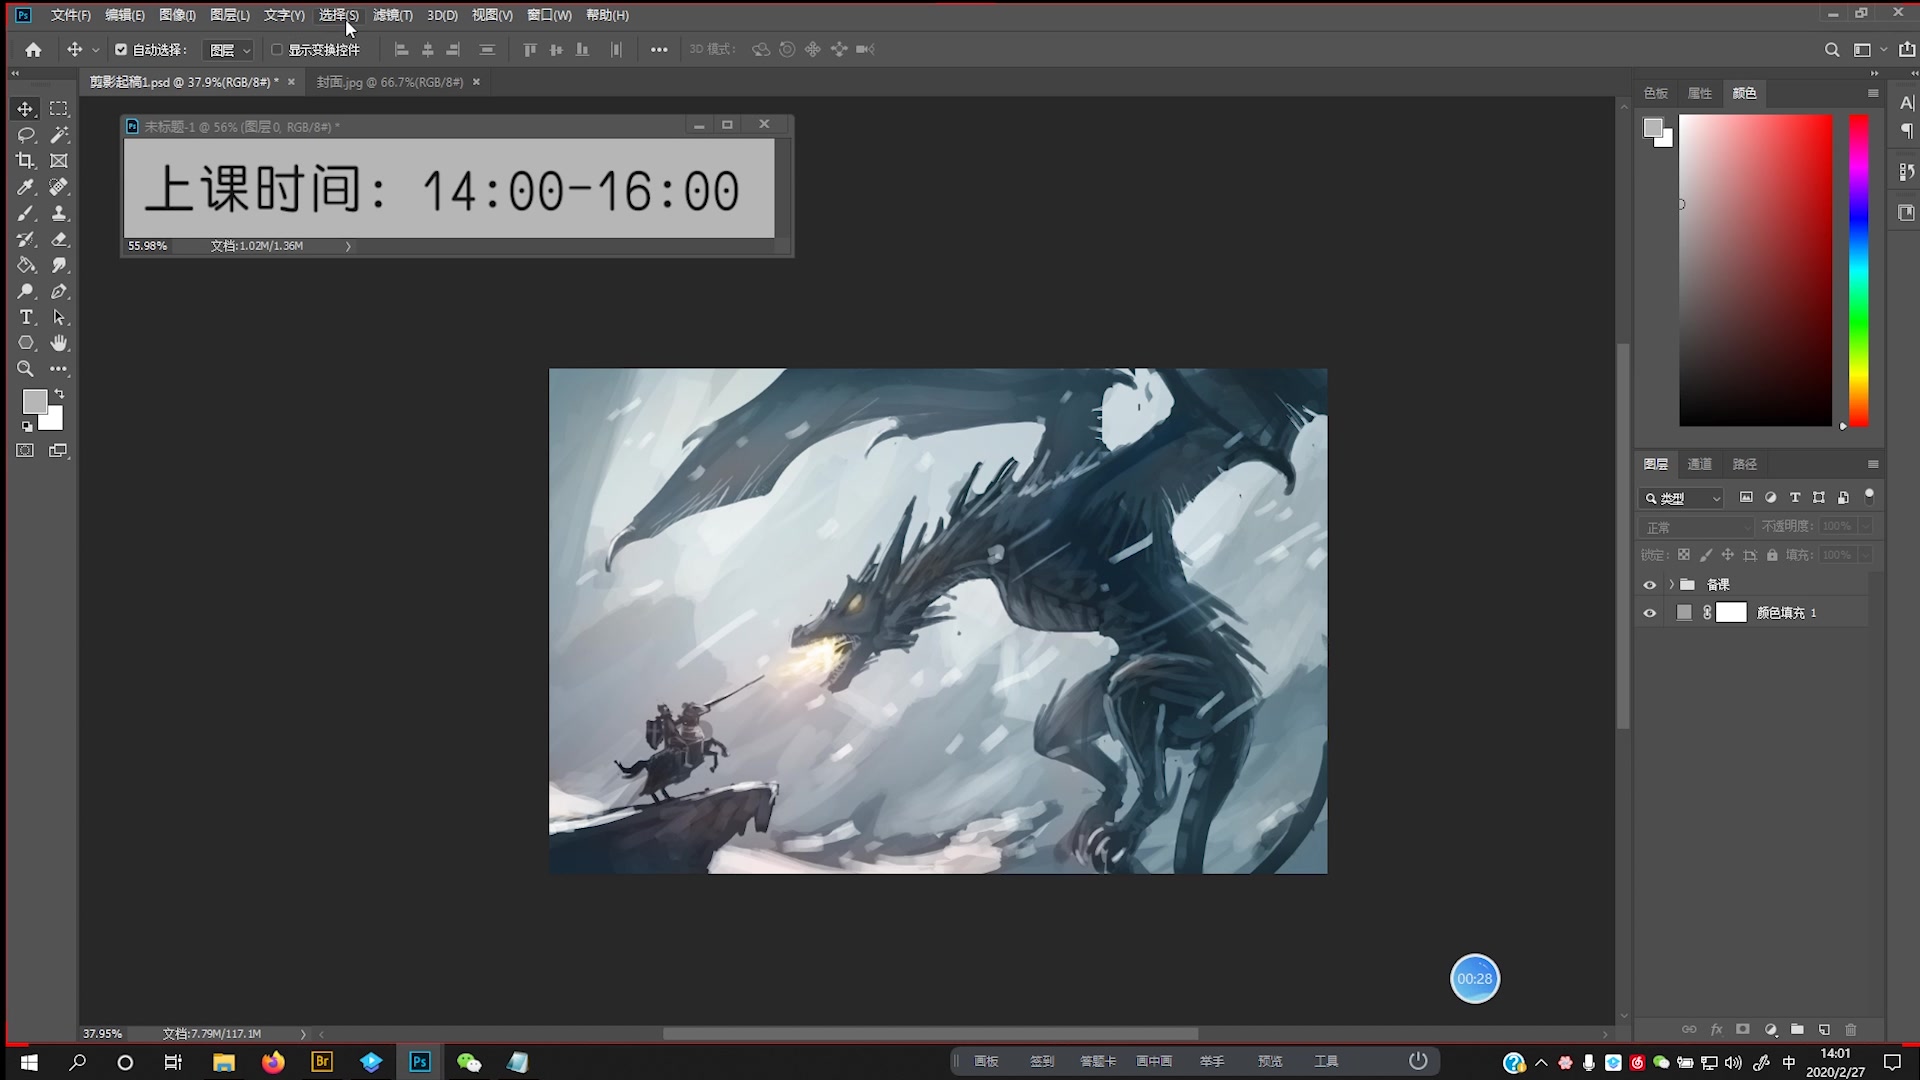Select the Rectangular Marquee tool
The height and width of the screenshot is (1080, 1920).
(x=59, y=108)
